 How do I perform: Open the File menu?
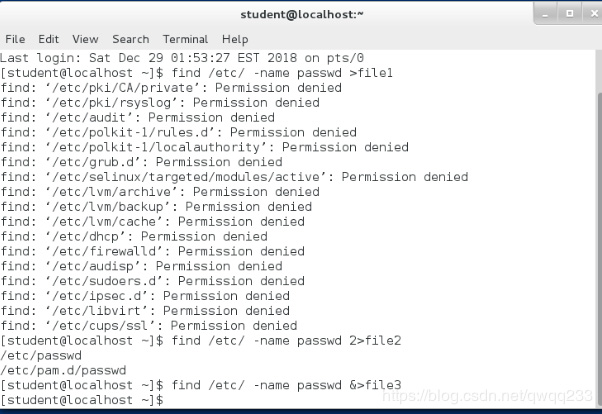(15, 39)
